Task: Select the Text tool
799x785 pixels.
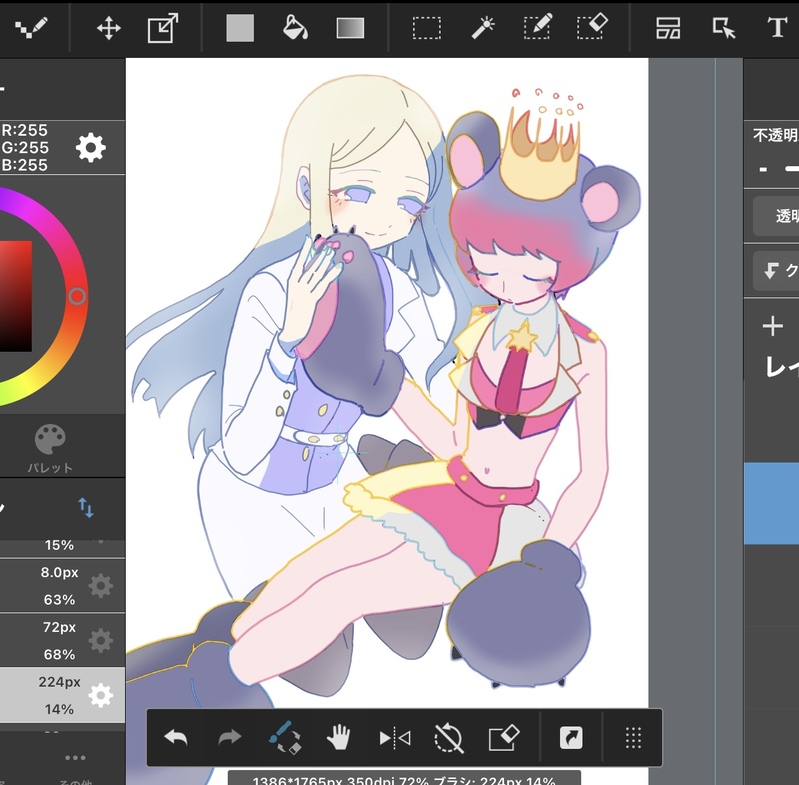Action: 777,28
